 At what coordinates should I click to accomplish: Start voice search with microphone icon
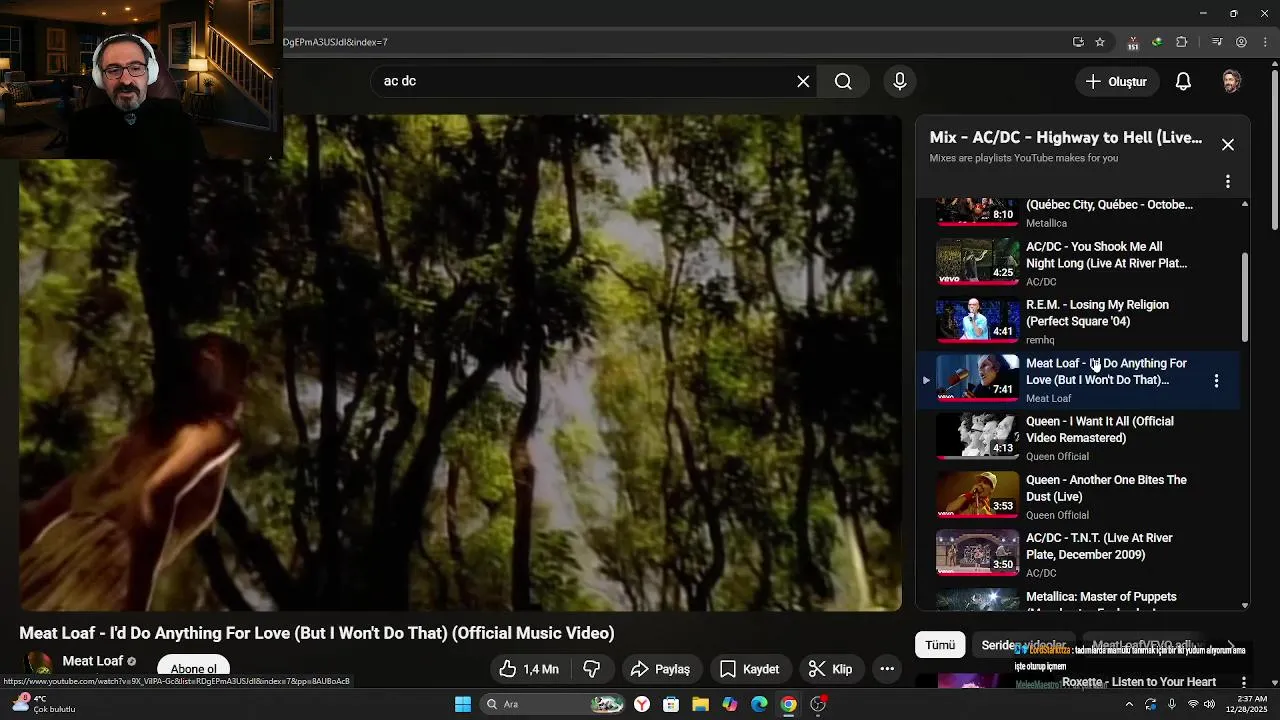899,82
